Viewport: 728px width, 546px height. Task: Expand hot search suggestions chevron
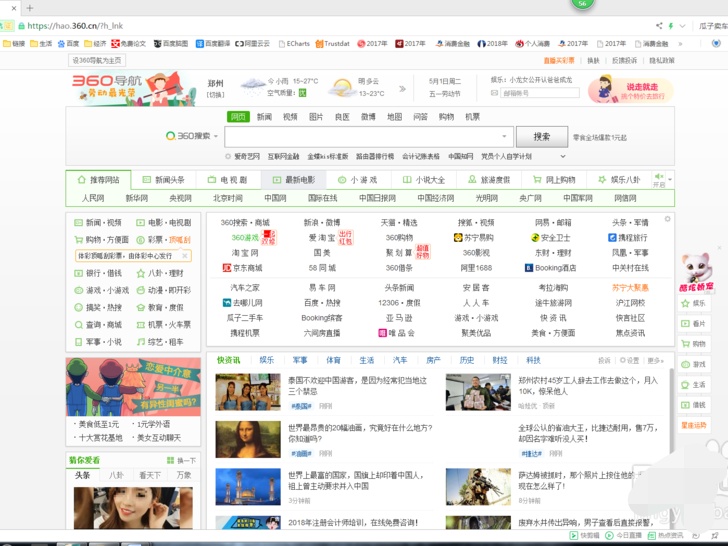click(563, 156)
